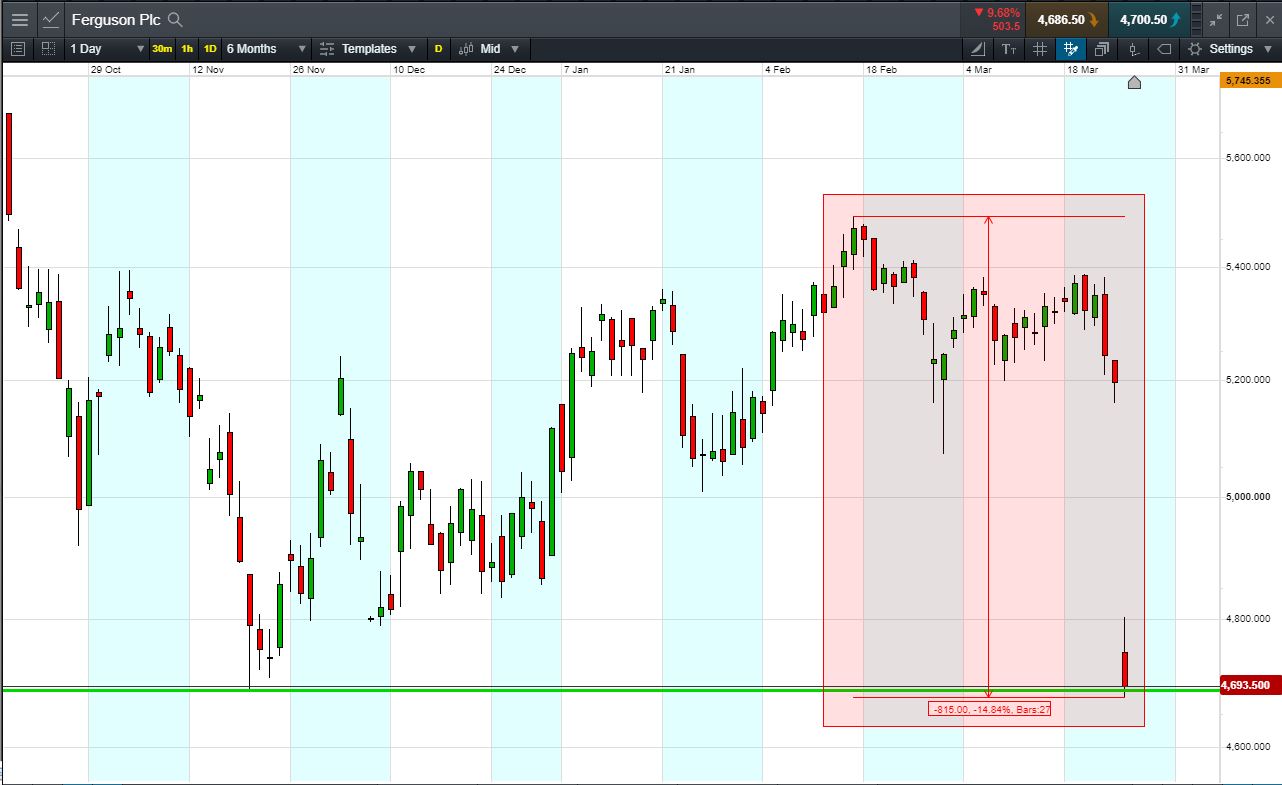Click the sell price 4,686.50

point(1067,19)
